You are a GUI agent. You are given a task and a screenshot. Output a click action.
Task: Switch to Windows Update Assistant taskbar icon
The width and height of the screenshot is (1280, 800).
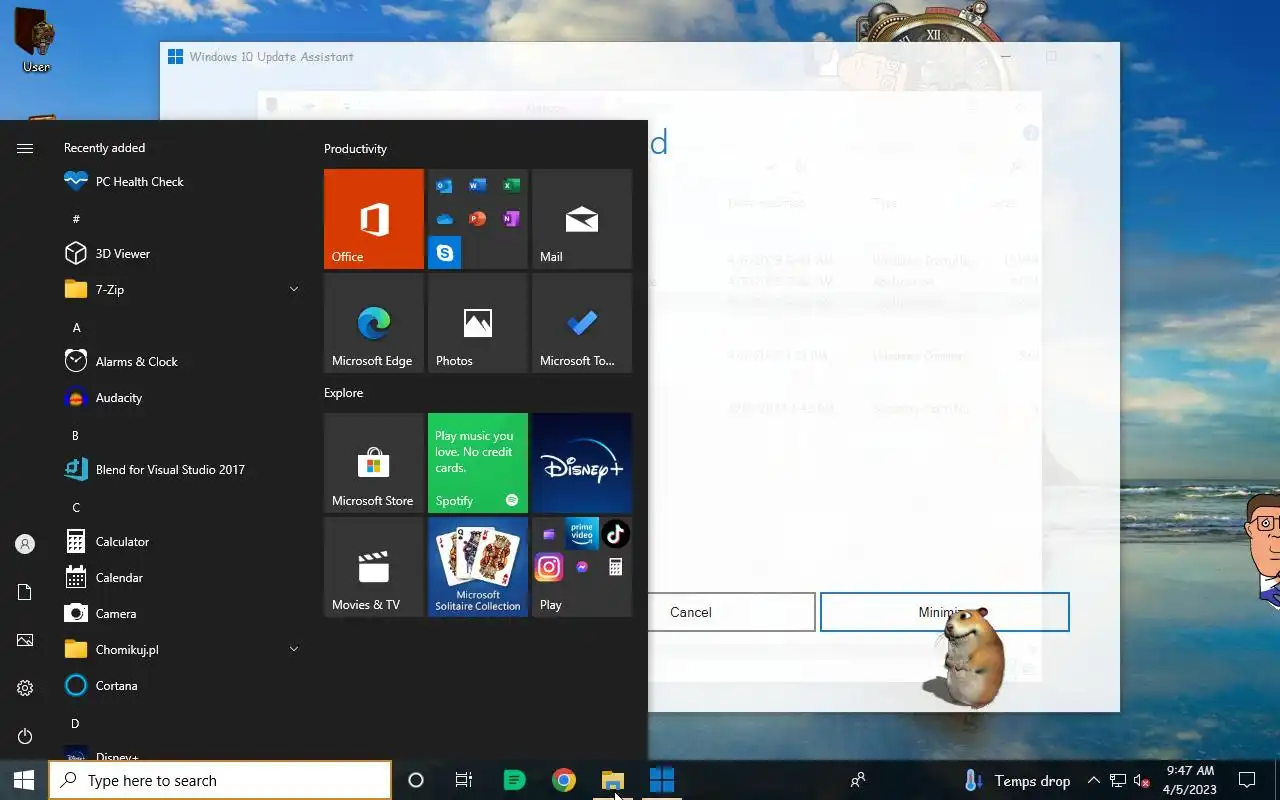click(x=662, y=780)
